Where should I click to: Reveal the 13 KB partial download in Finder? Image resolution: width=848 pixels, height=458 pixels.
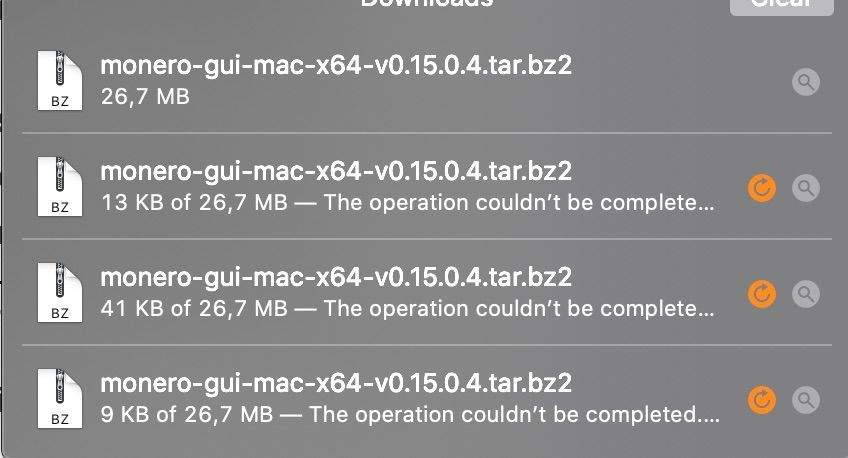pyautogui.click(x=806, y=188)
